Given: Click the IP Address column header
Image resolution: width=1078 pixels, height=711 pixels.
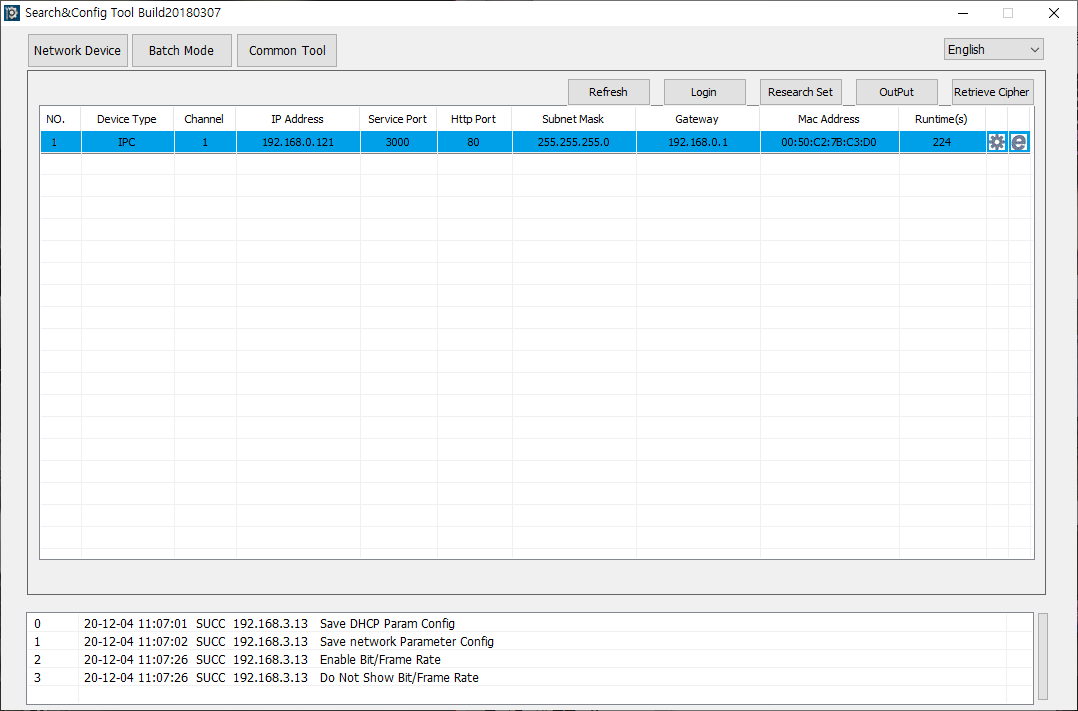Looking at the screenshot, I should [297, 118].
